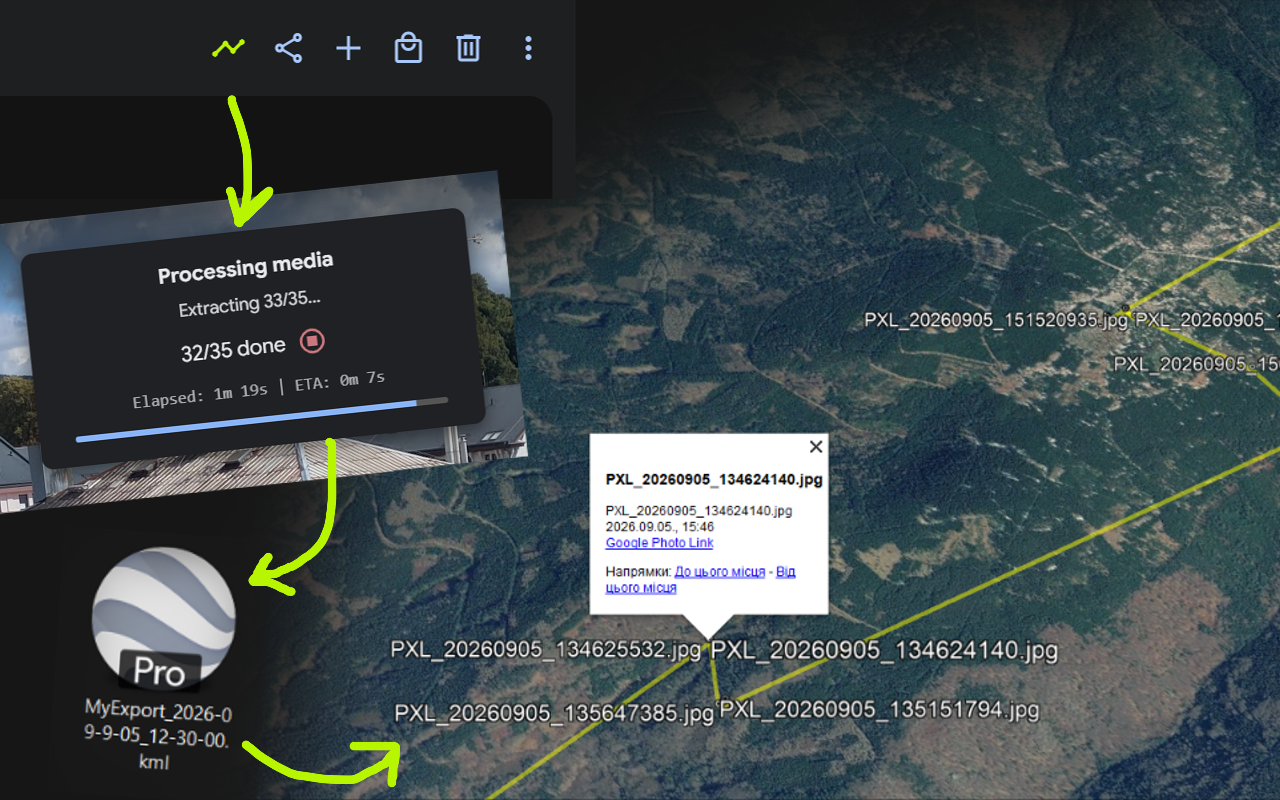This screenshot has height=800, width=1280.
Task: Click the 'Від цього місця' directions link
Action: 701,580
